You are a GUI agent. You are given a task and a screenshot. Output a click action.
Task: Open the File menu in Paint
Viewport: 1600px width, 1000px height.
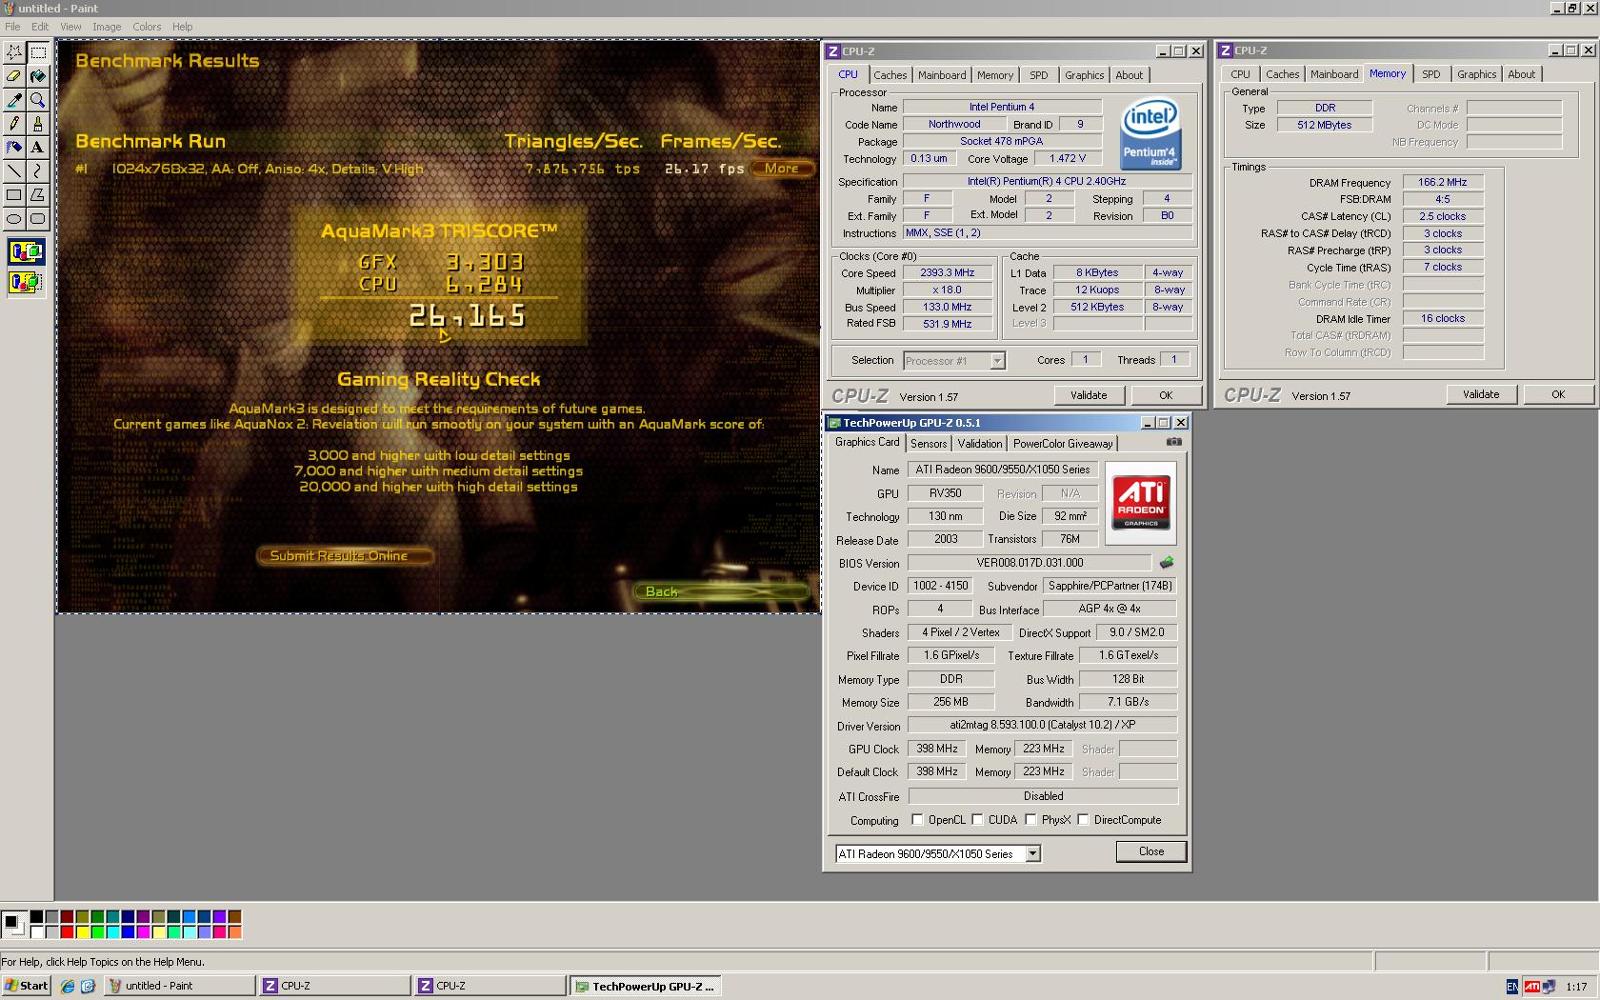[x=12, y=27]
